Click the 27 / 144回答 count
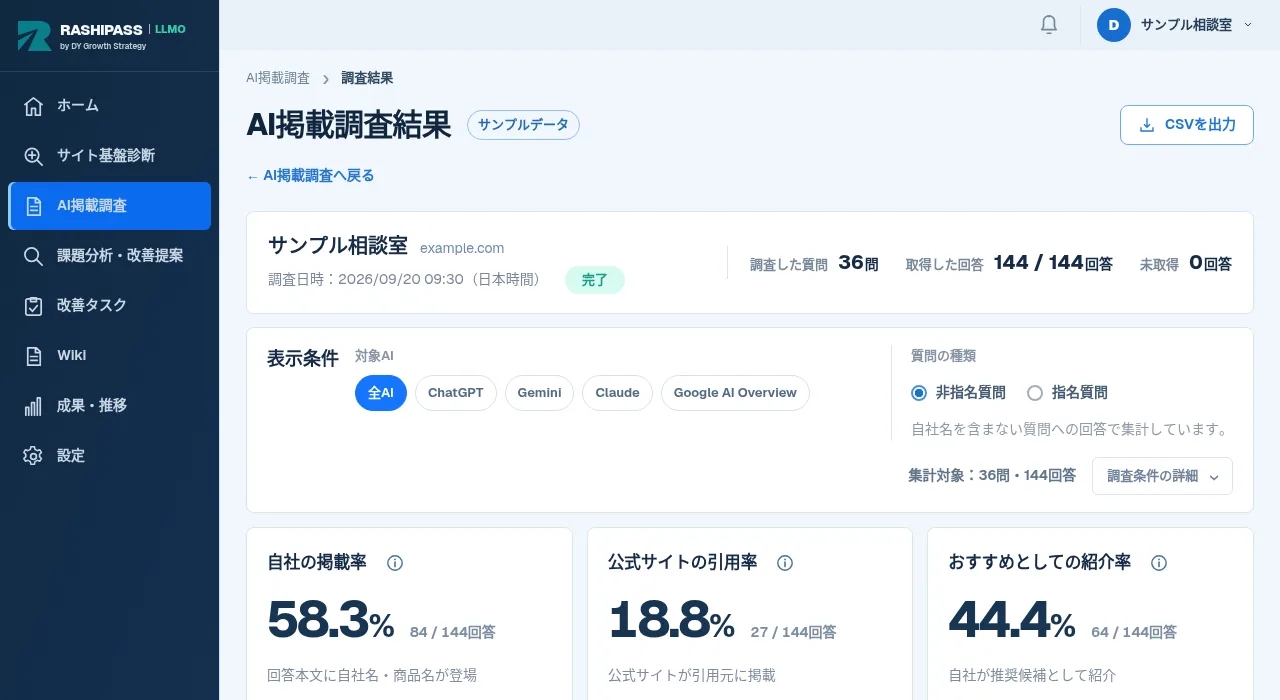This screenshot has height=700, width=1280. coord(794,632)
